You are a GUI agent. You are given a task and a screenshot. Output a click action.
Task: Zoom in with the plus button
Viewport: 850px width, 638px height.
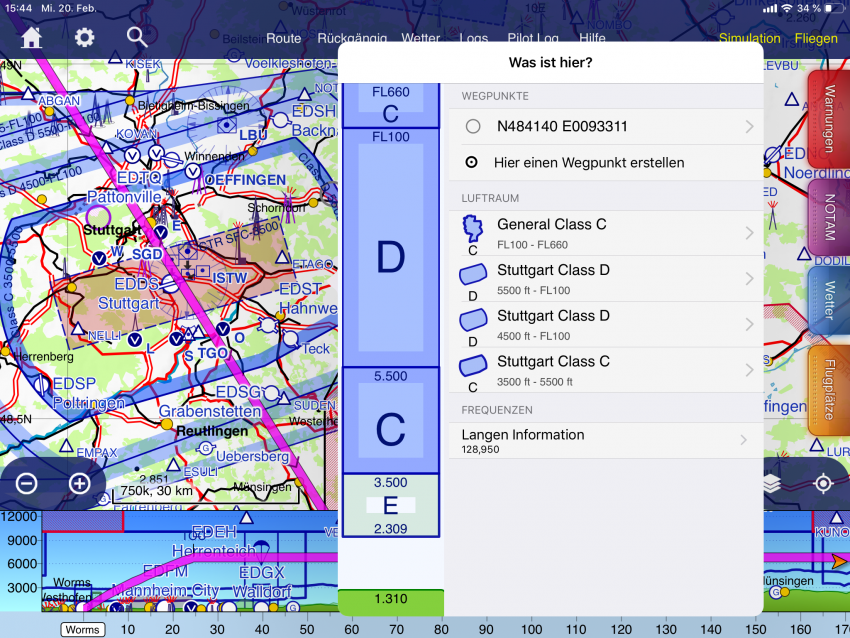79,484
